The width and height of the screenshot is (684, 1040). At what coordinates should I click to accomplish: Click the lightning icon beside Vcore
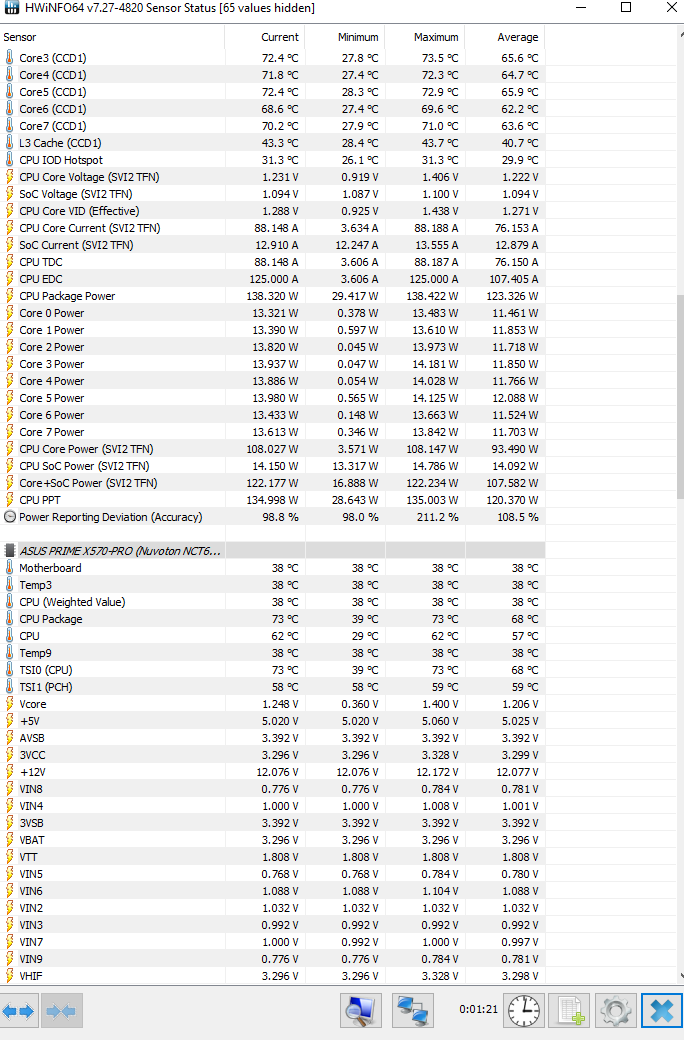click(x=9, y=704)
